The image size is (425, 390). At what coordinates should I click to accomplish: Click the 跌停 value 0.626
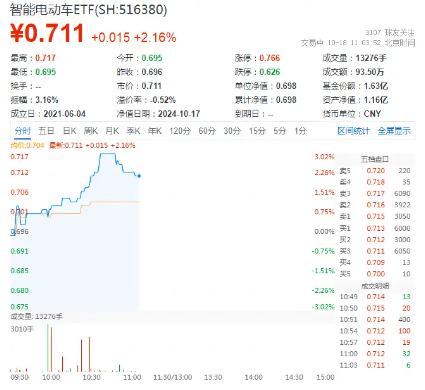(x=270, y=72)
